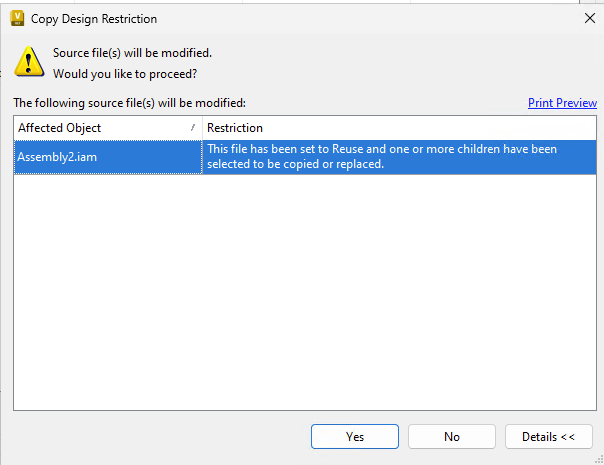604x465 pixels.
Task: Click the blank footer area left of Yes
Action: pyautogui.click(x=150, y=437)
